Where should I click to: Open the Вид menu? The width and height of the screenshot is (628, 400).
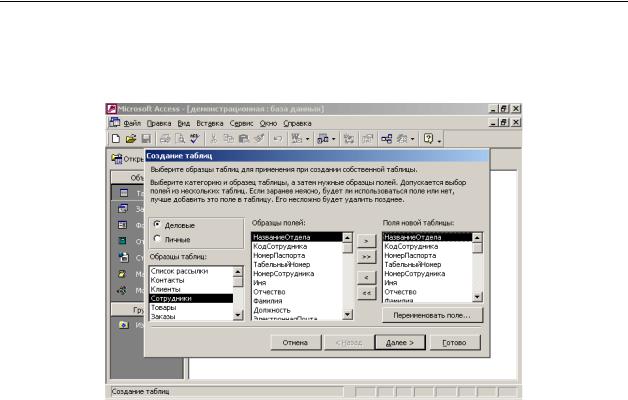183,123
